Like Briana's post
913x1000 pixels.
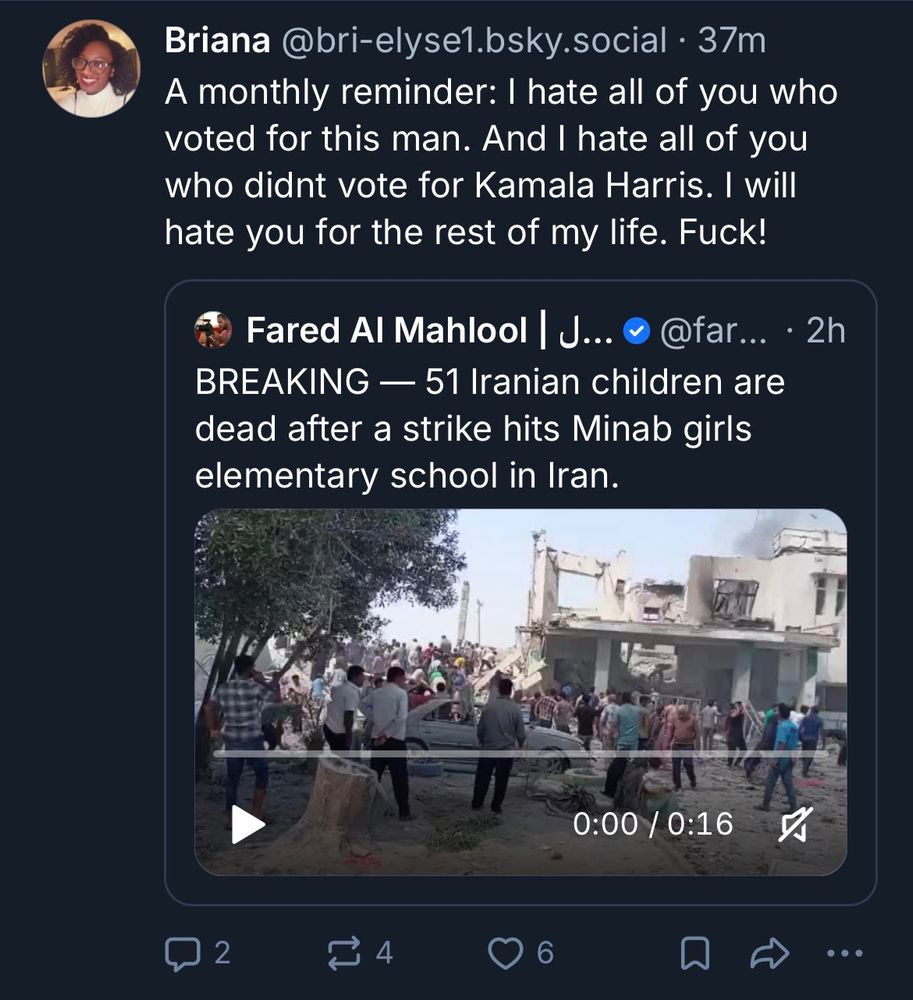pyautogui.click(x=506, y=953)
